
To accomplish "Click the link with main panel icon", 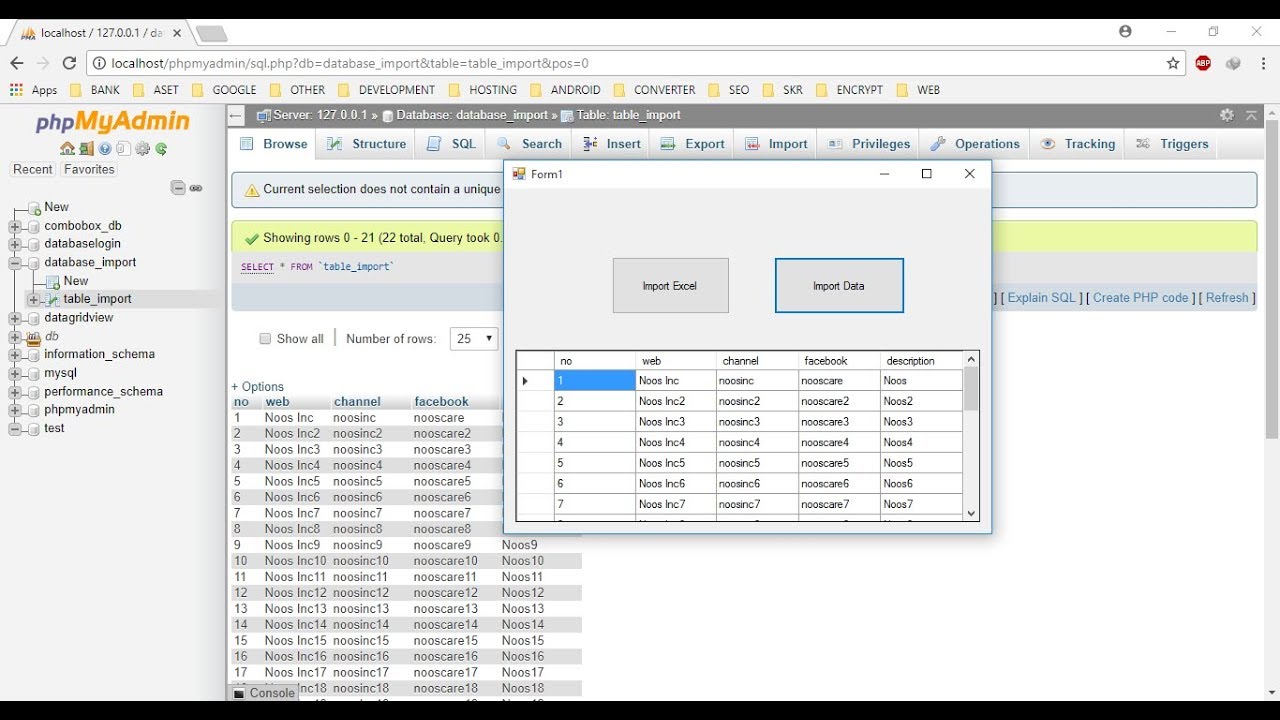I will click(196, 187).
